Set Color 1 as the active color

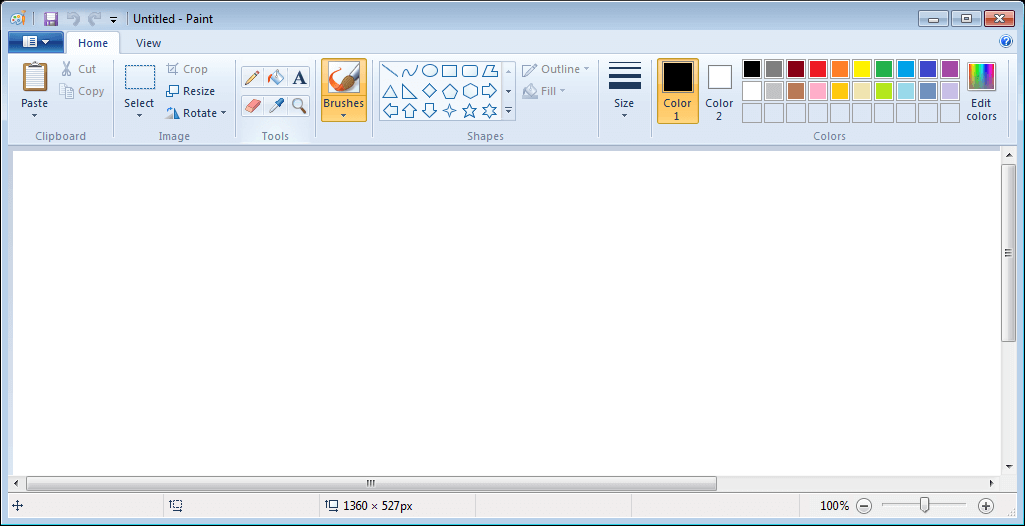[677, 90]
